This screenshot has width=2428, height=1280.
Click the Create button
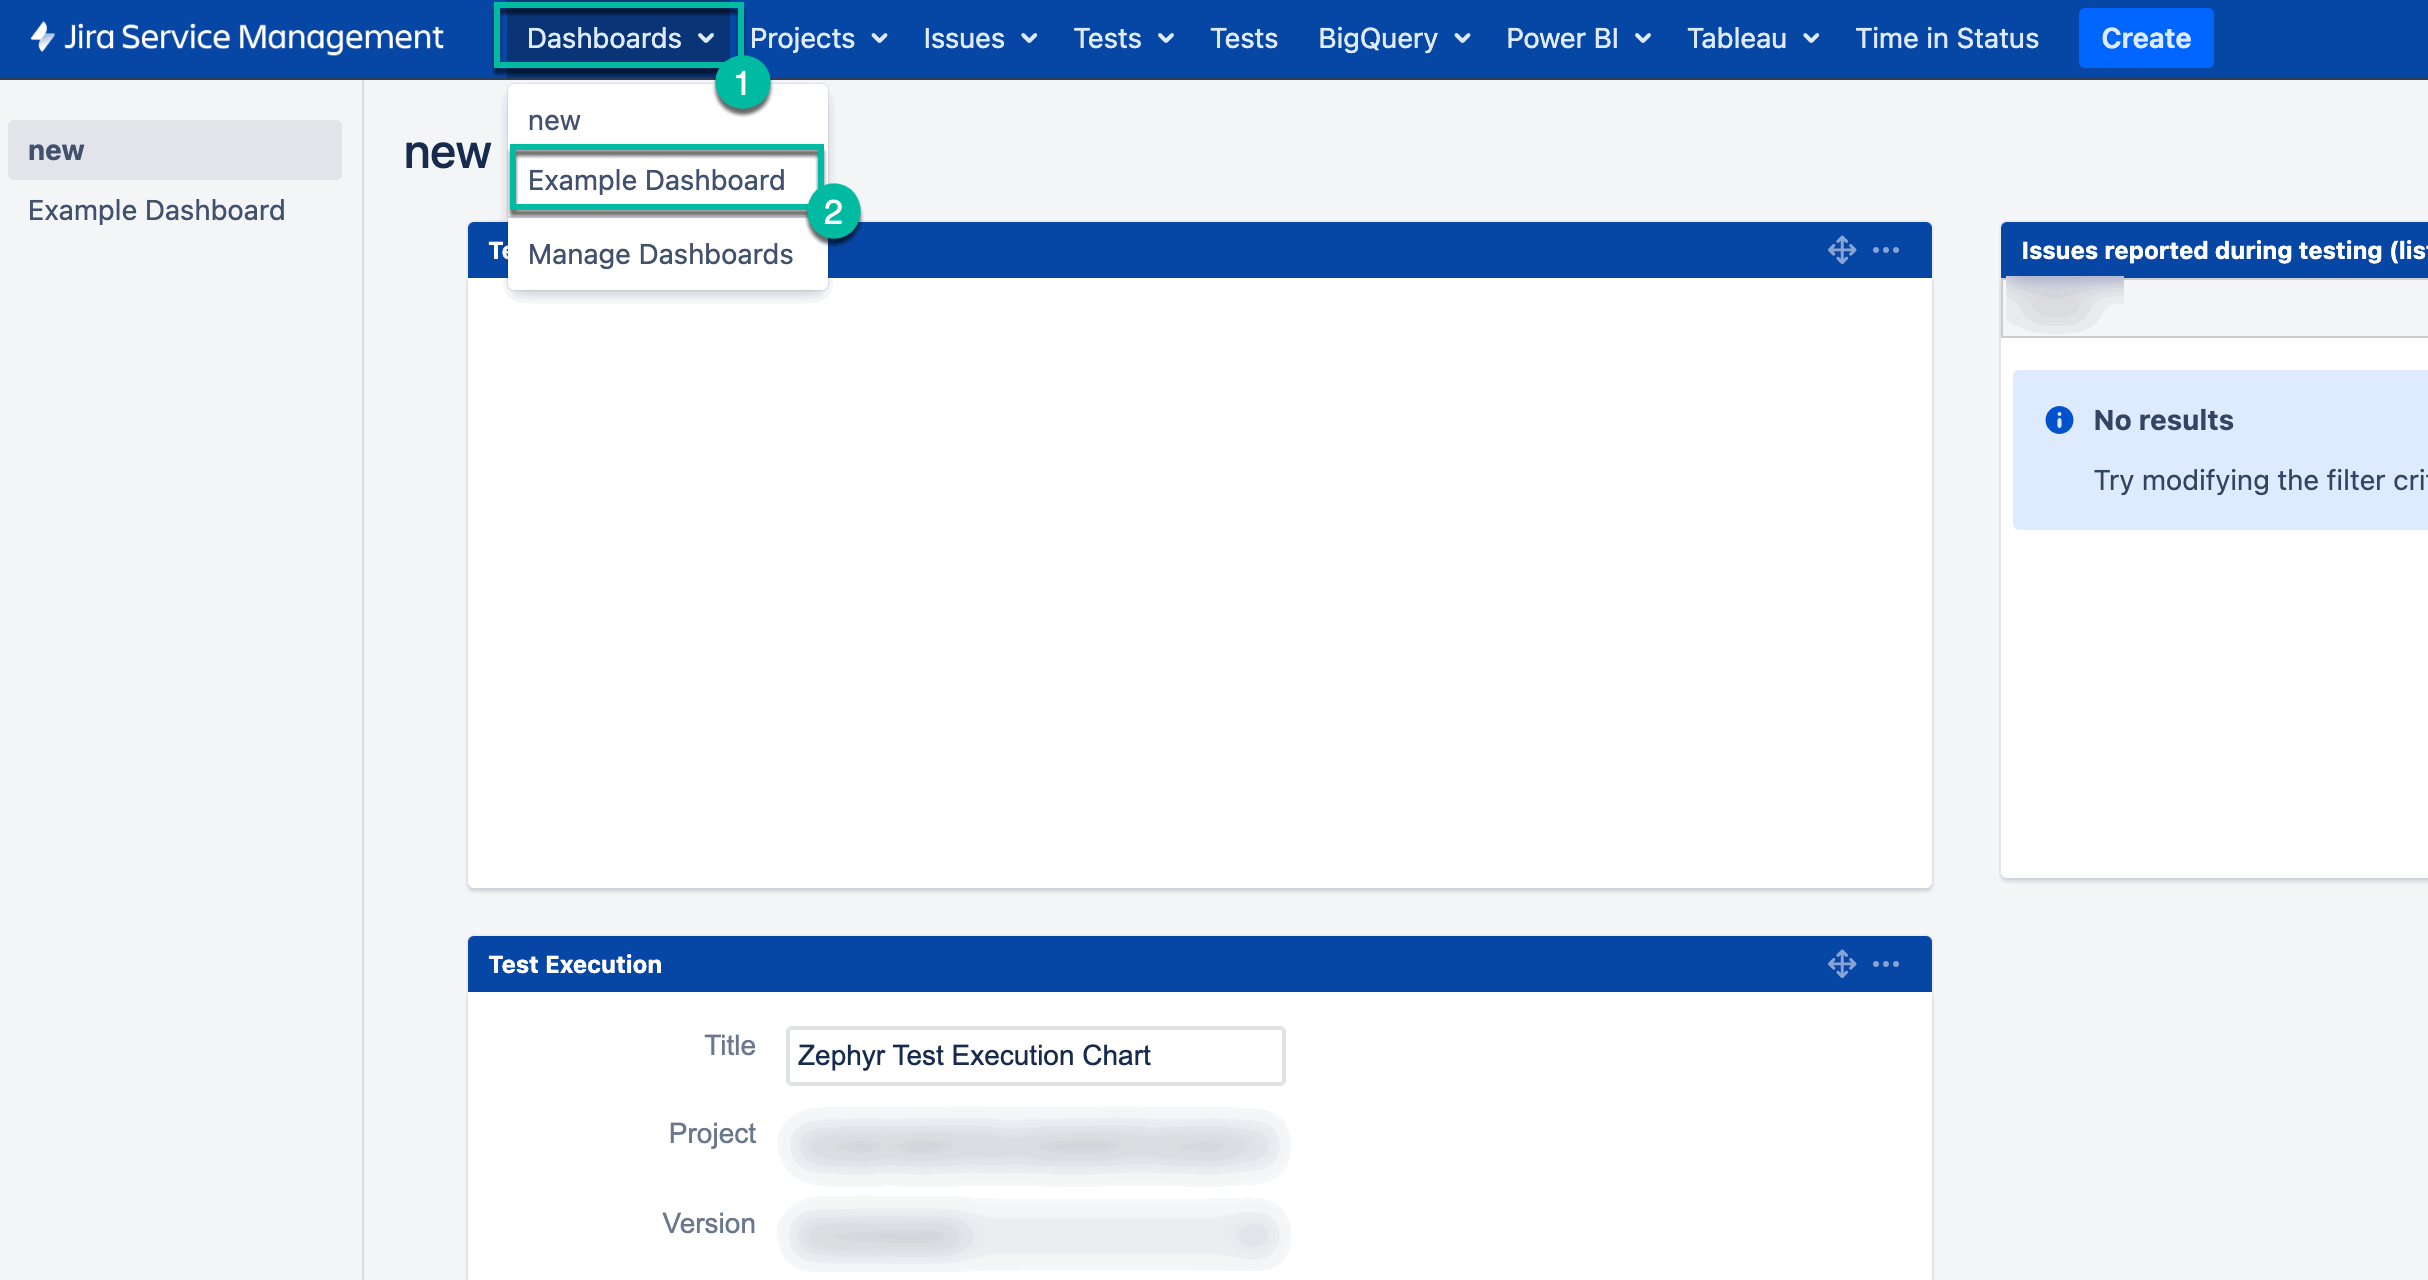coord(2145,38)
